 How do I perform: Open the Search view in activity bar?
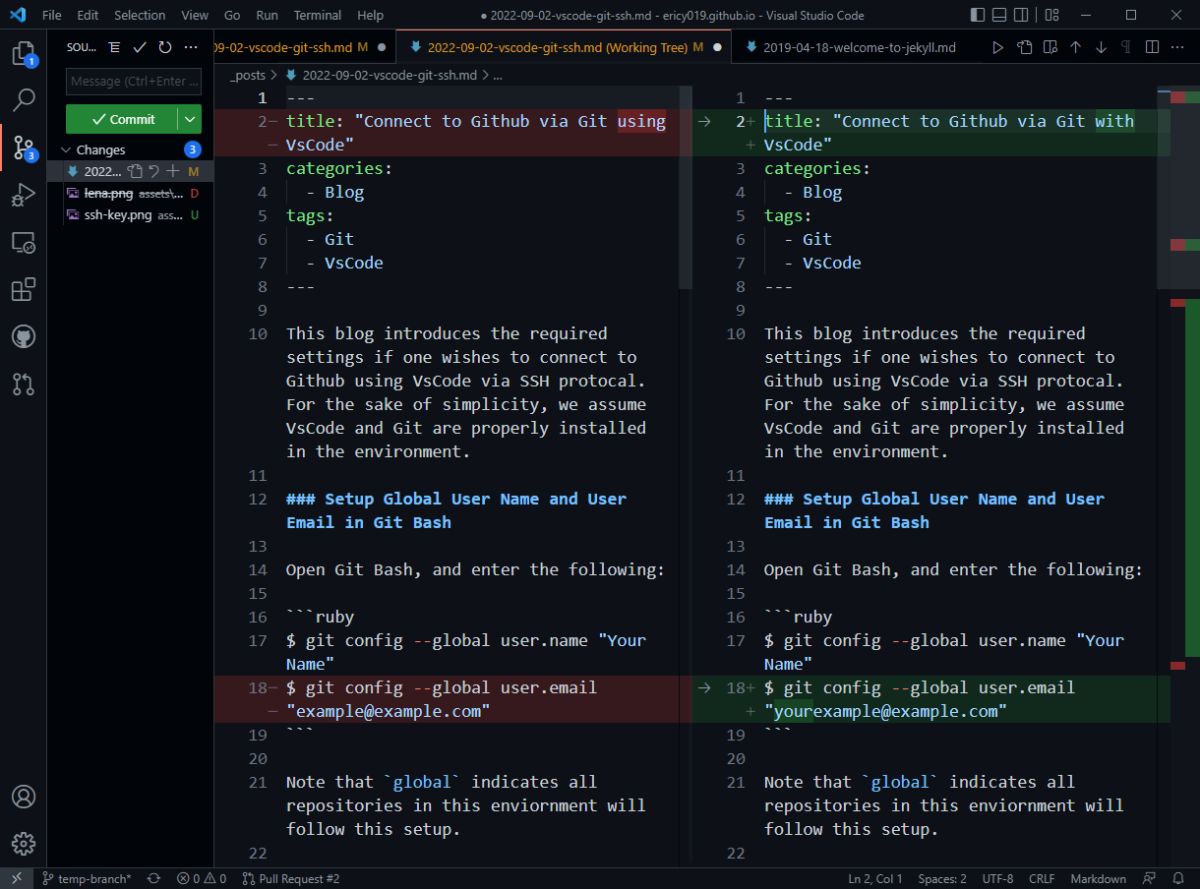[23, 100]
